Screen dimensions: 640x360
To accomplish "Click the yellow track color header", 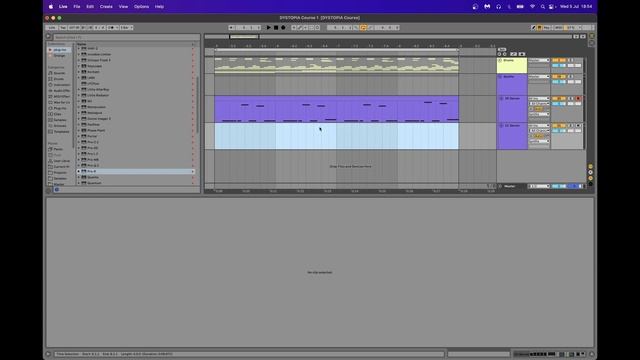I will pos(512,65).
